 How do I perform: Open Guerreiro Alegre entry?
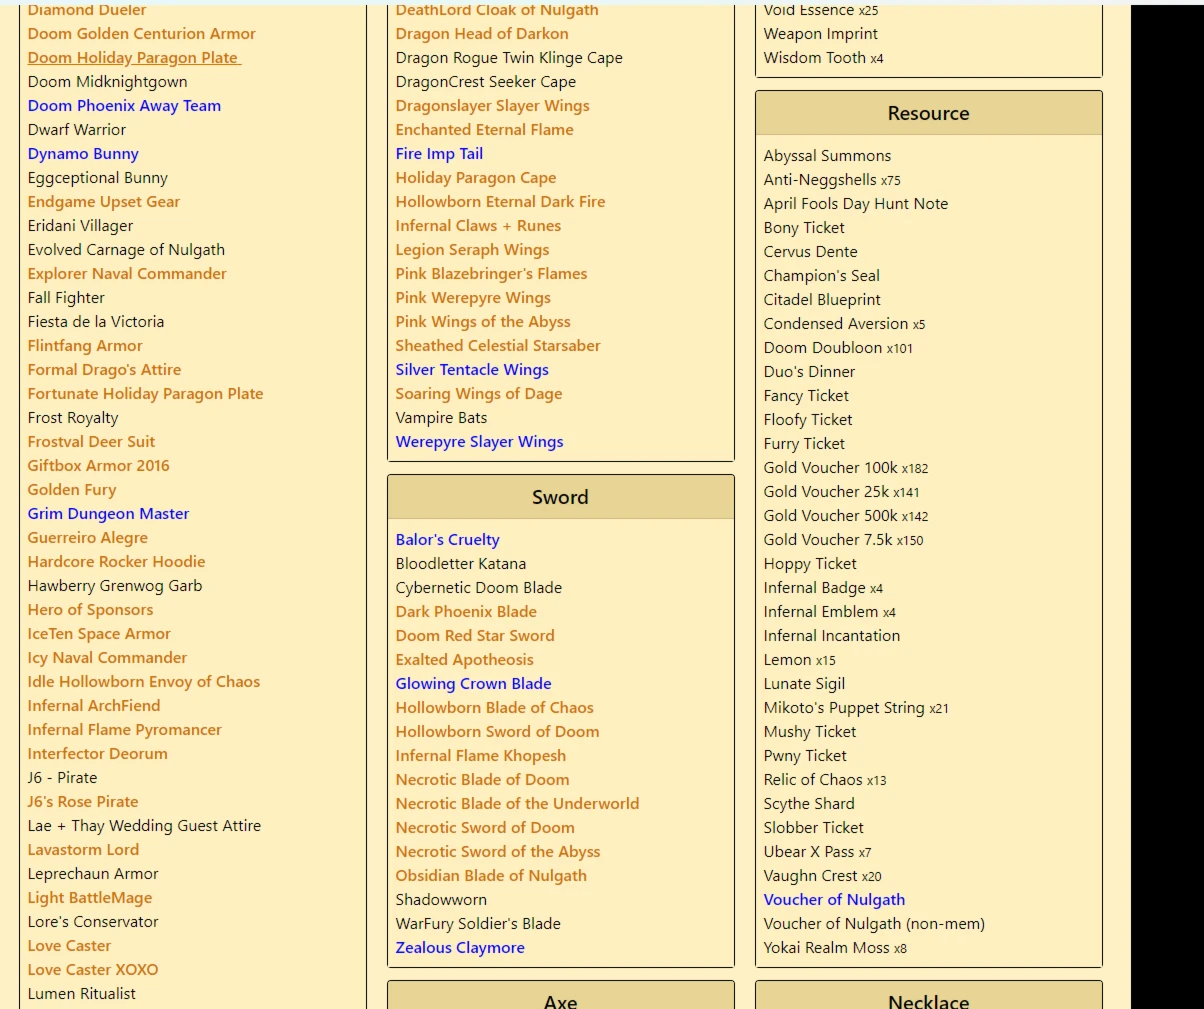click(88, 538)
